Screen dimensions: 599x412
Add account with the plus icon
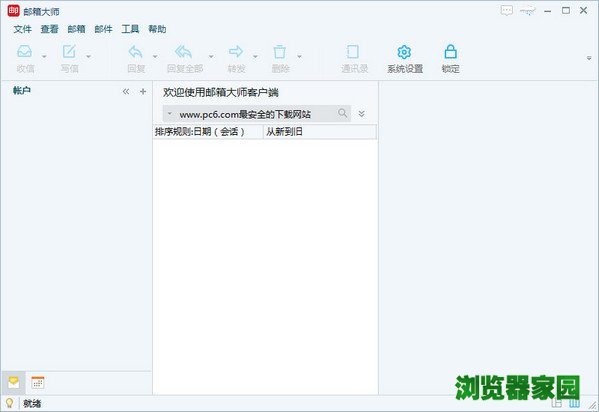tap(143, 92)
